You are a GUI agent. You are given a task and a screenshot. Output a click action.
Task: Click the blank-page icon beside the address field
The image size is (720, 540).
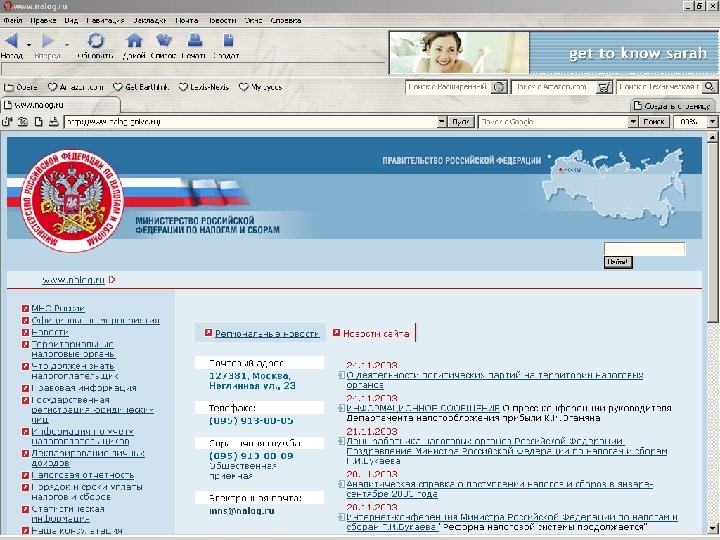point(39,122)
